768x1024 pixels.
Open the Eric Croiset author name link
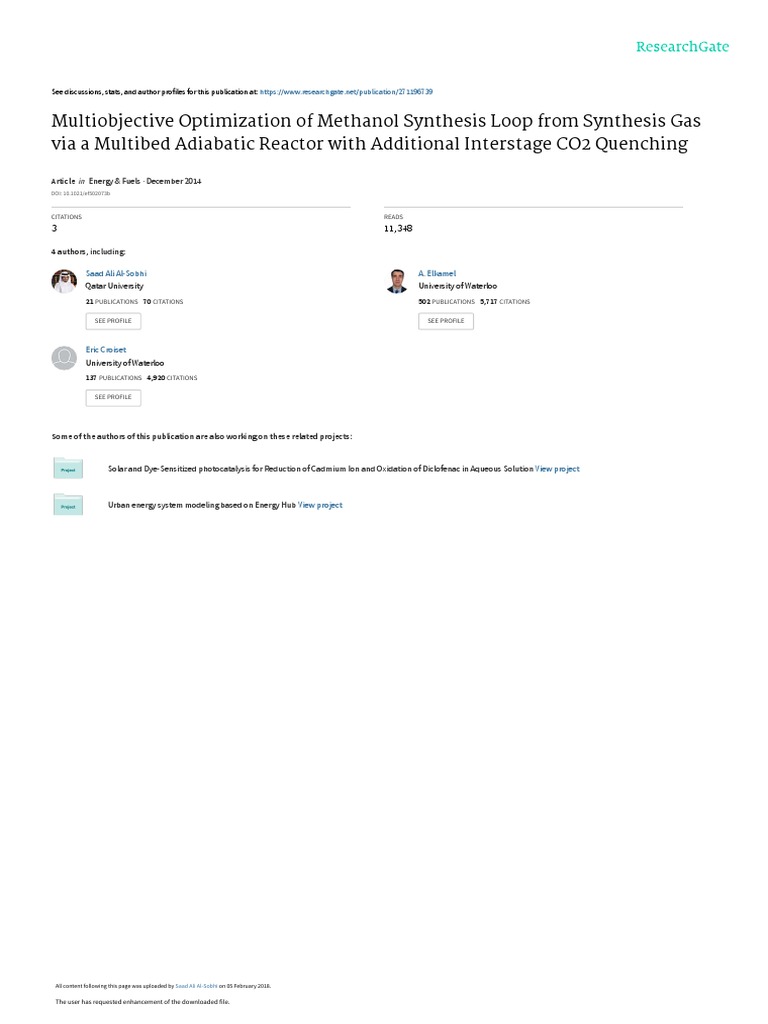coord(106,350)
